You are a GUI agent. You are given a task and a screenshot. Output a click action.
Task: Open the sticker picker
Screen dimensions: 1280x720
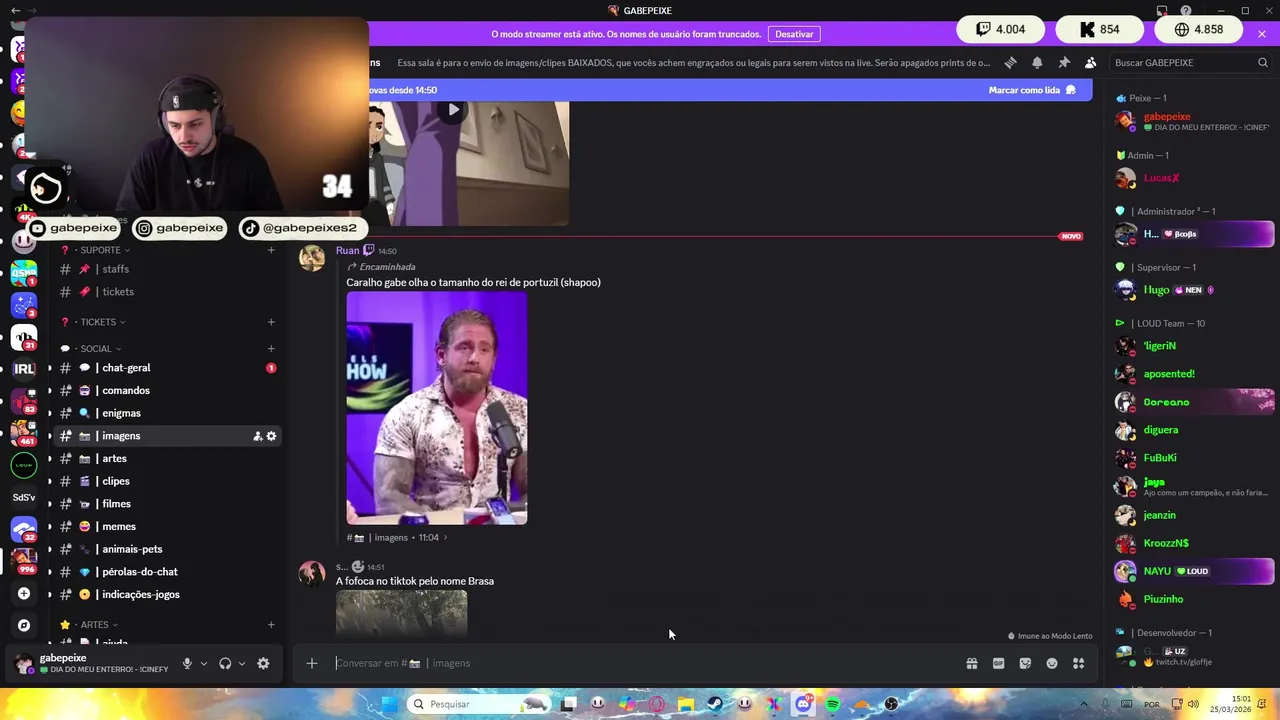coord(1025,663)
